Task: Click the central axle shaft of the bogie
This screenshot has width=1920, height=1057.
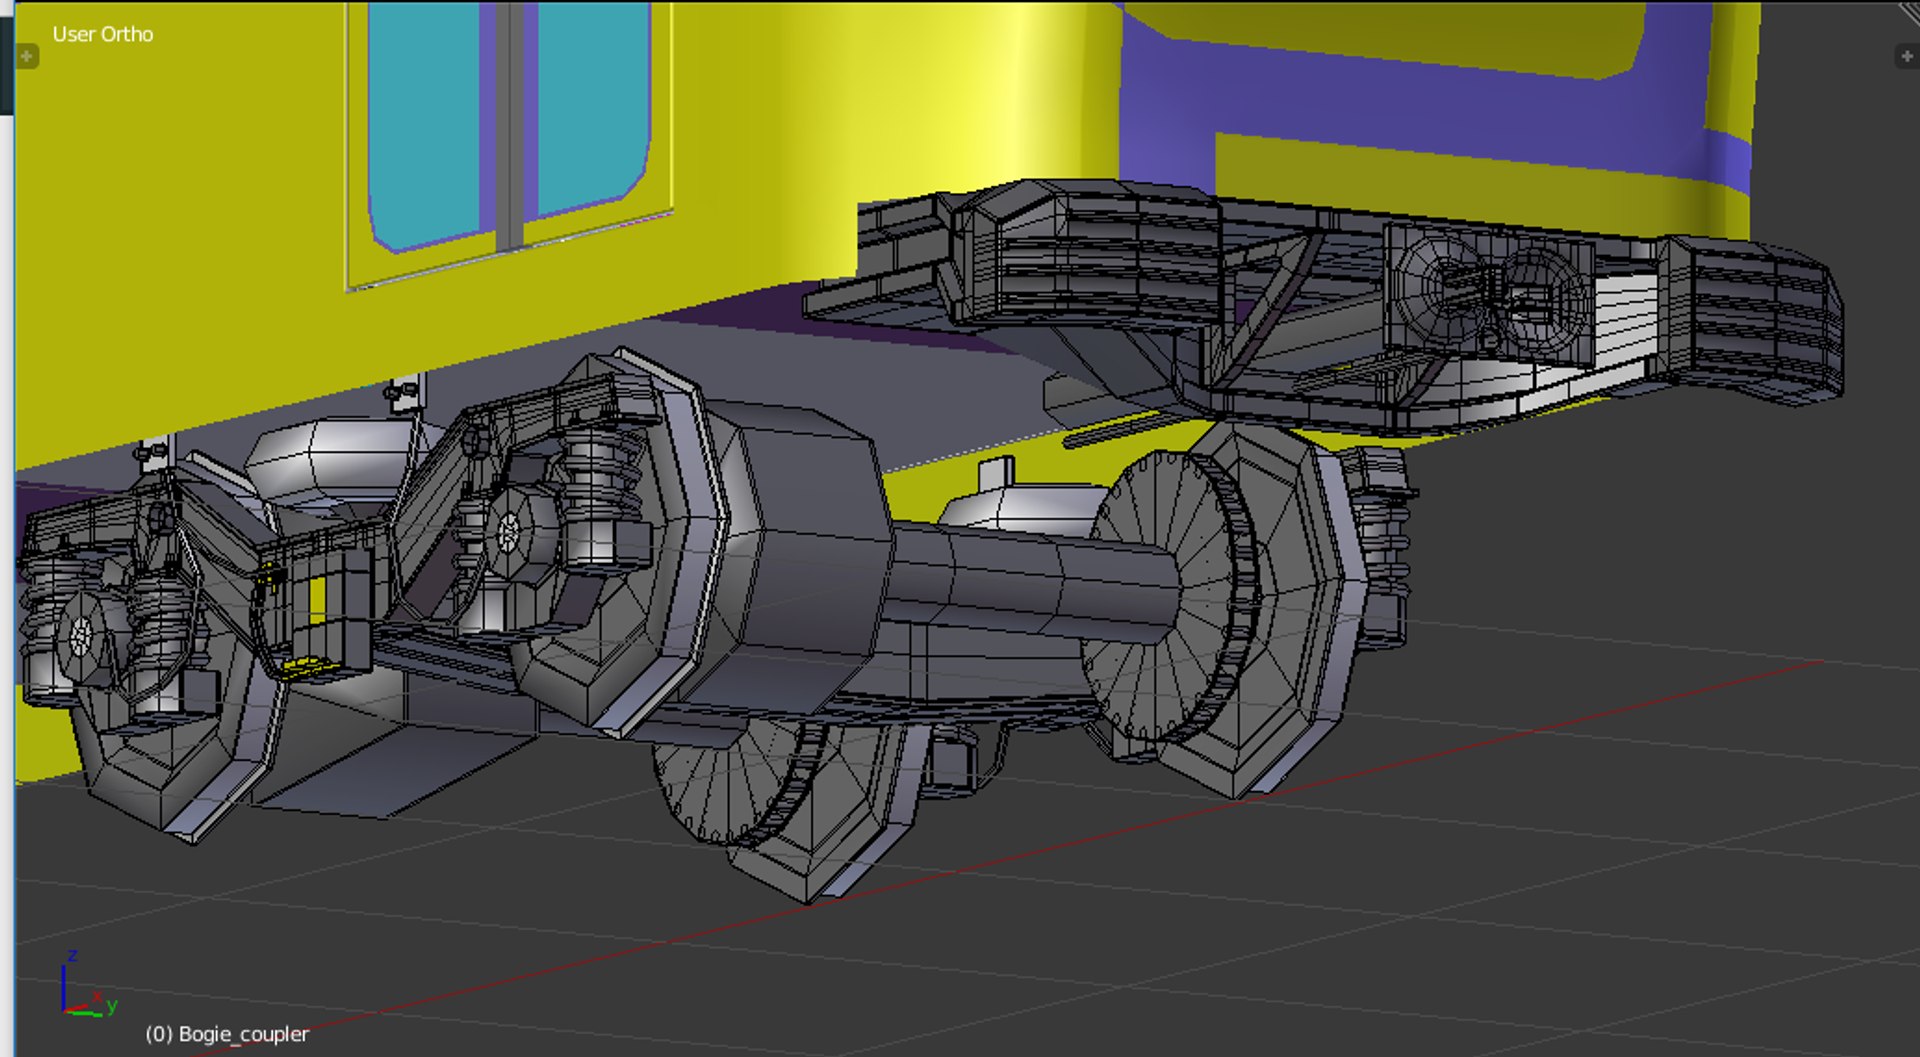Action: coord(1034,583)
